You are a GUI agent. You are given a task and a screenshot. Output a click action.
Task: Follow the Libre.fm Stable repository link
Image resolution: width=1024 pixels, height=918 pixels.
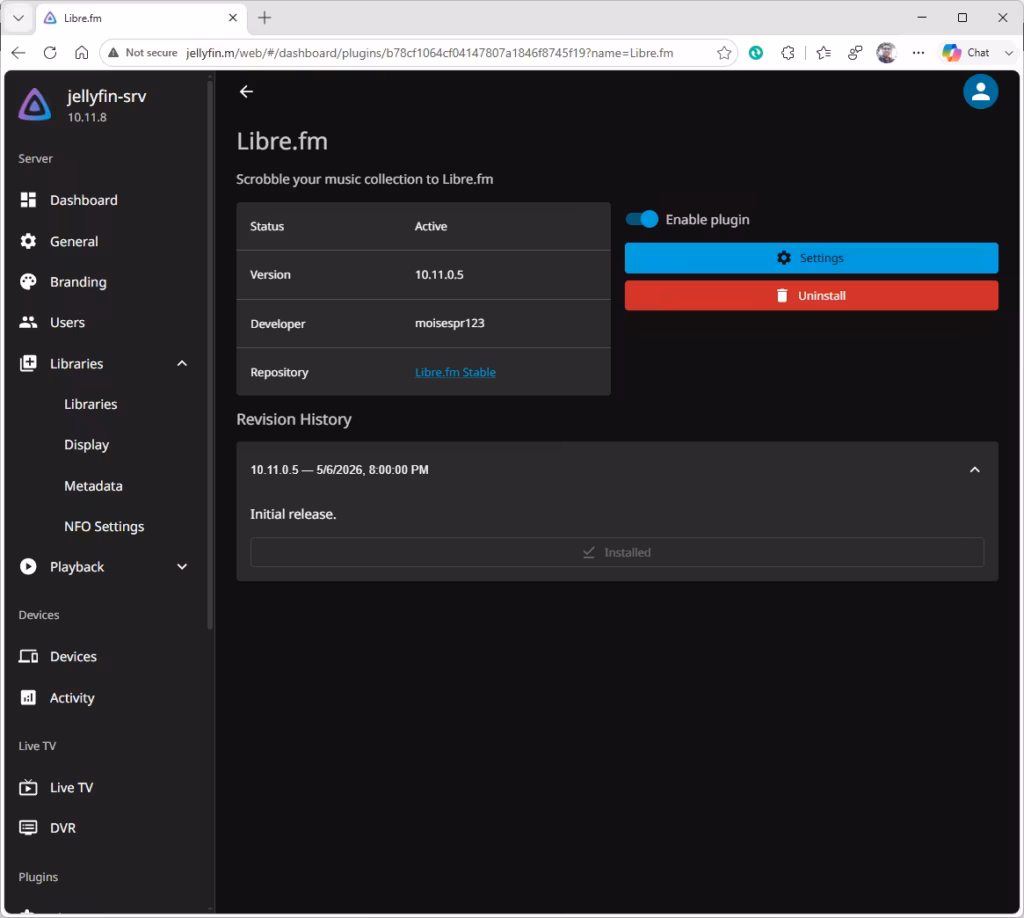(x=455, y=372)
